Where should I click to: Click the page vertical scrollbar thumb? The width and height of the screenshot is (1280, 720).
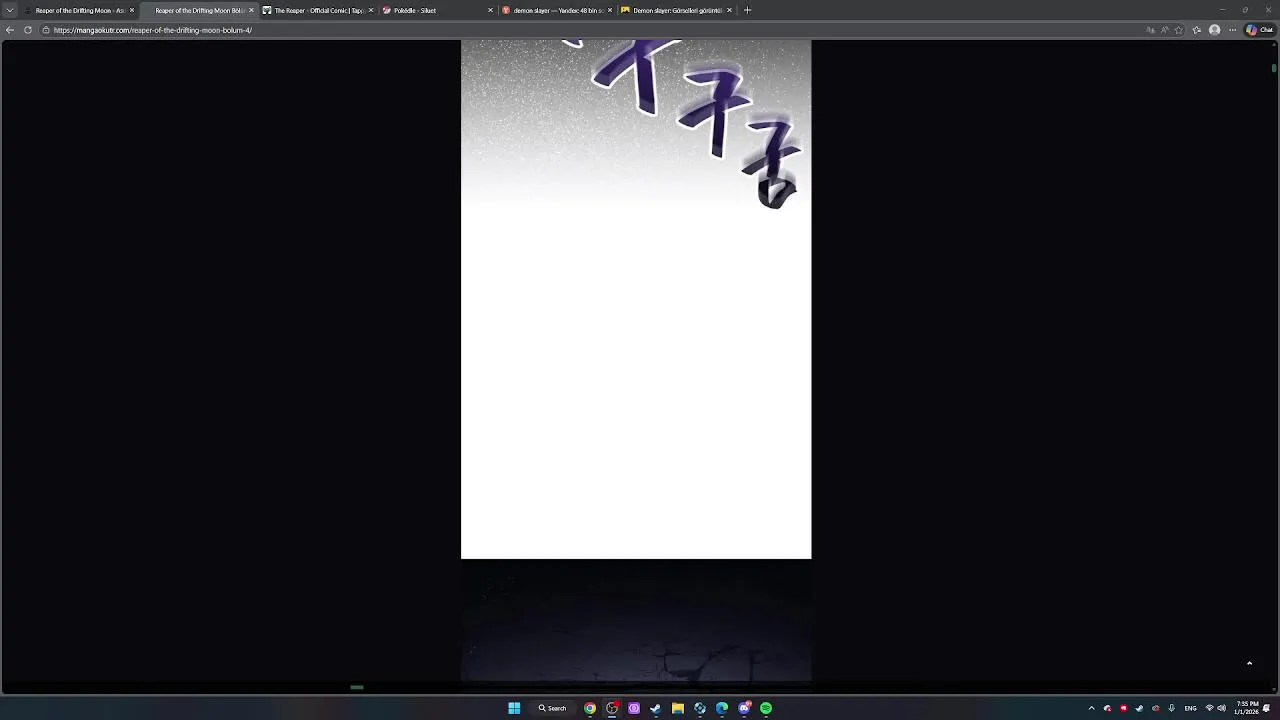pos(1274,68)
